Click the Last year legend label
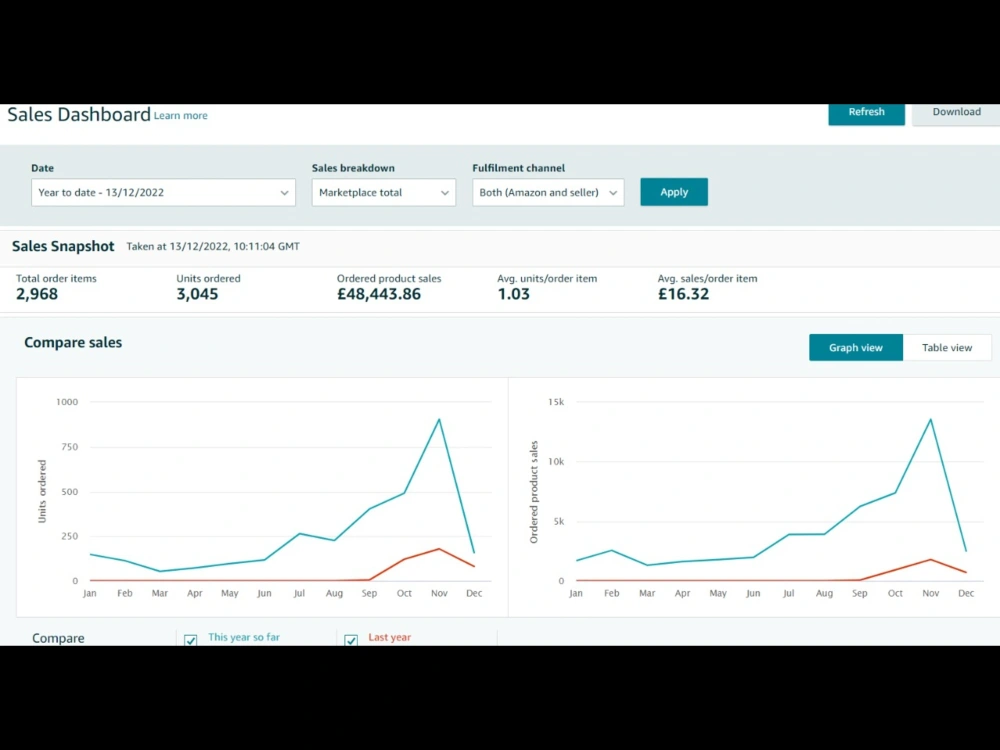The height and width of the screenshot is (750, 1000). click(390, 637)
